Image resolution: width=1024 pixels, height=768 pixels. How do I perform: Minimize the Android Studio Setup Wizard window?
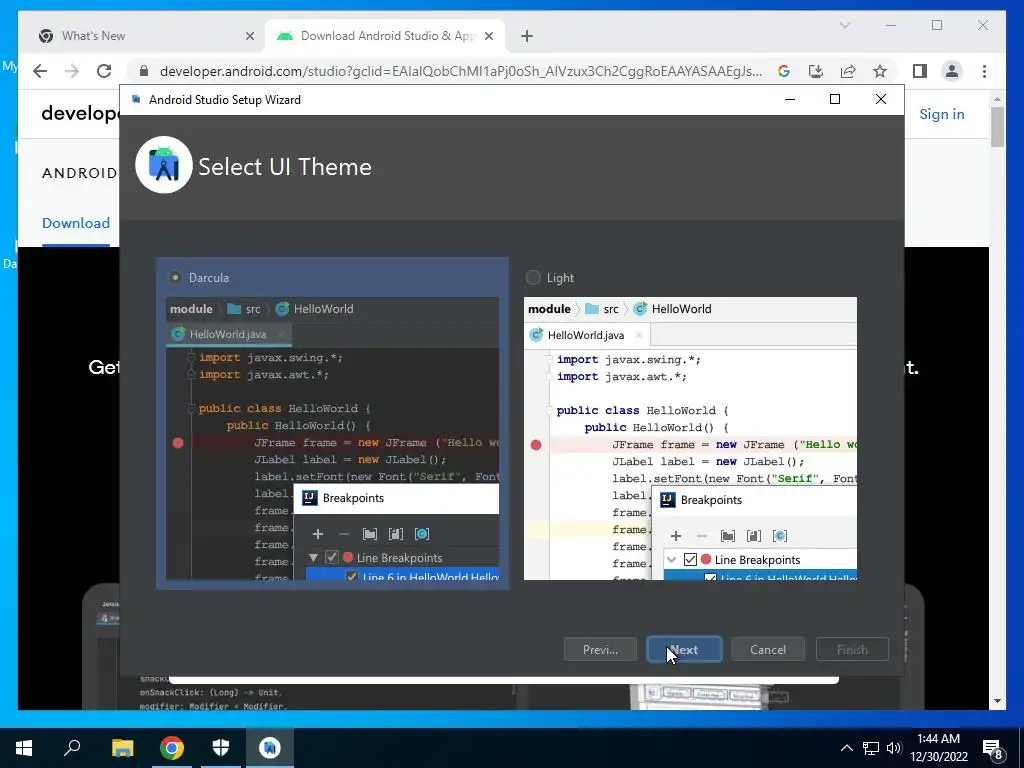790,99
